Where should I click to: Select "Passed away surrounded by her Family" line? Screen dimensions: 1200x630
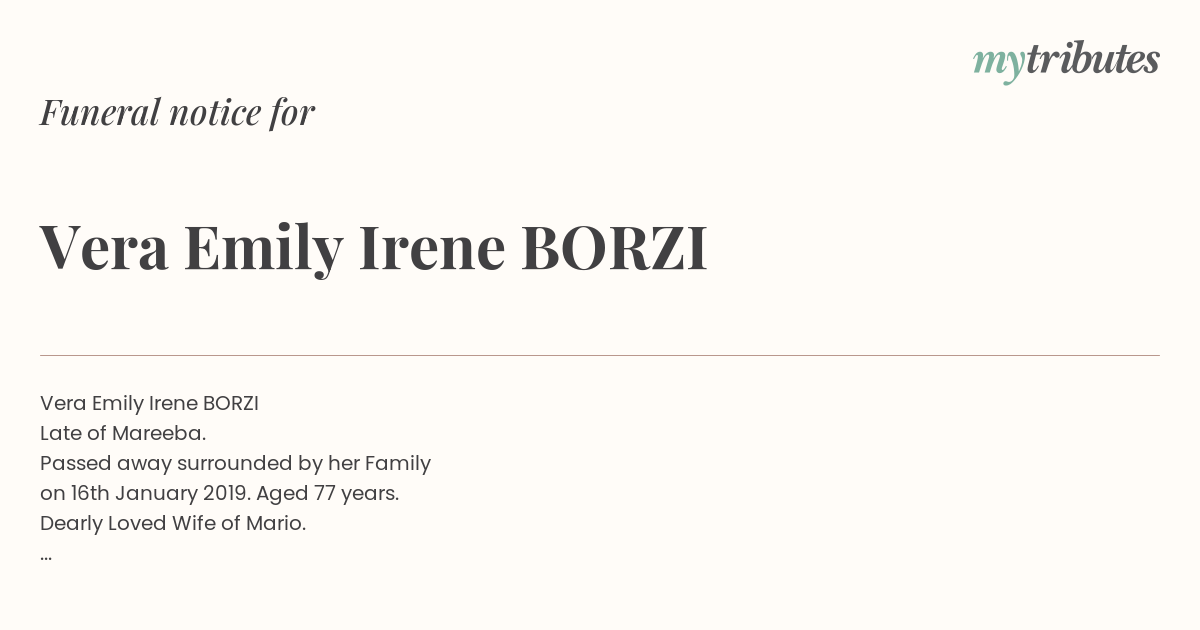click(235, 464)
